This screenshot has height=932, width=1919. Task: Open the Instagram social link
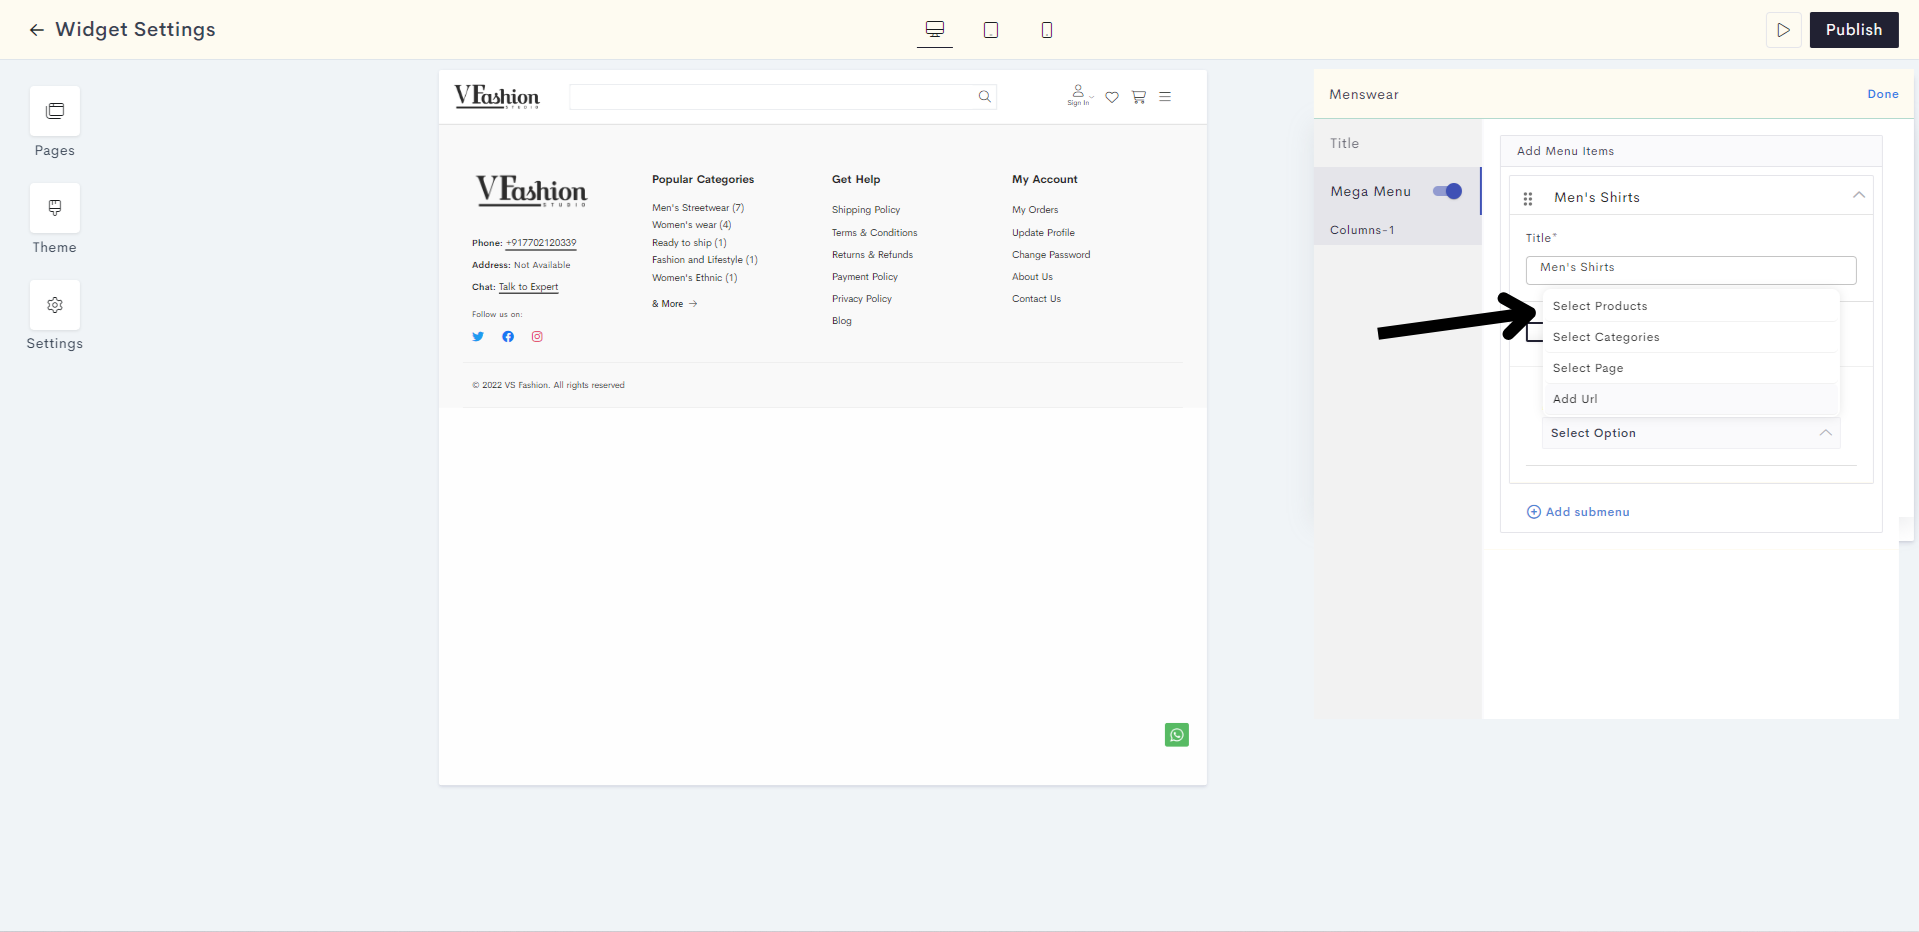click(537, 337)
